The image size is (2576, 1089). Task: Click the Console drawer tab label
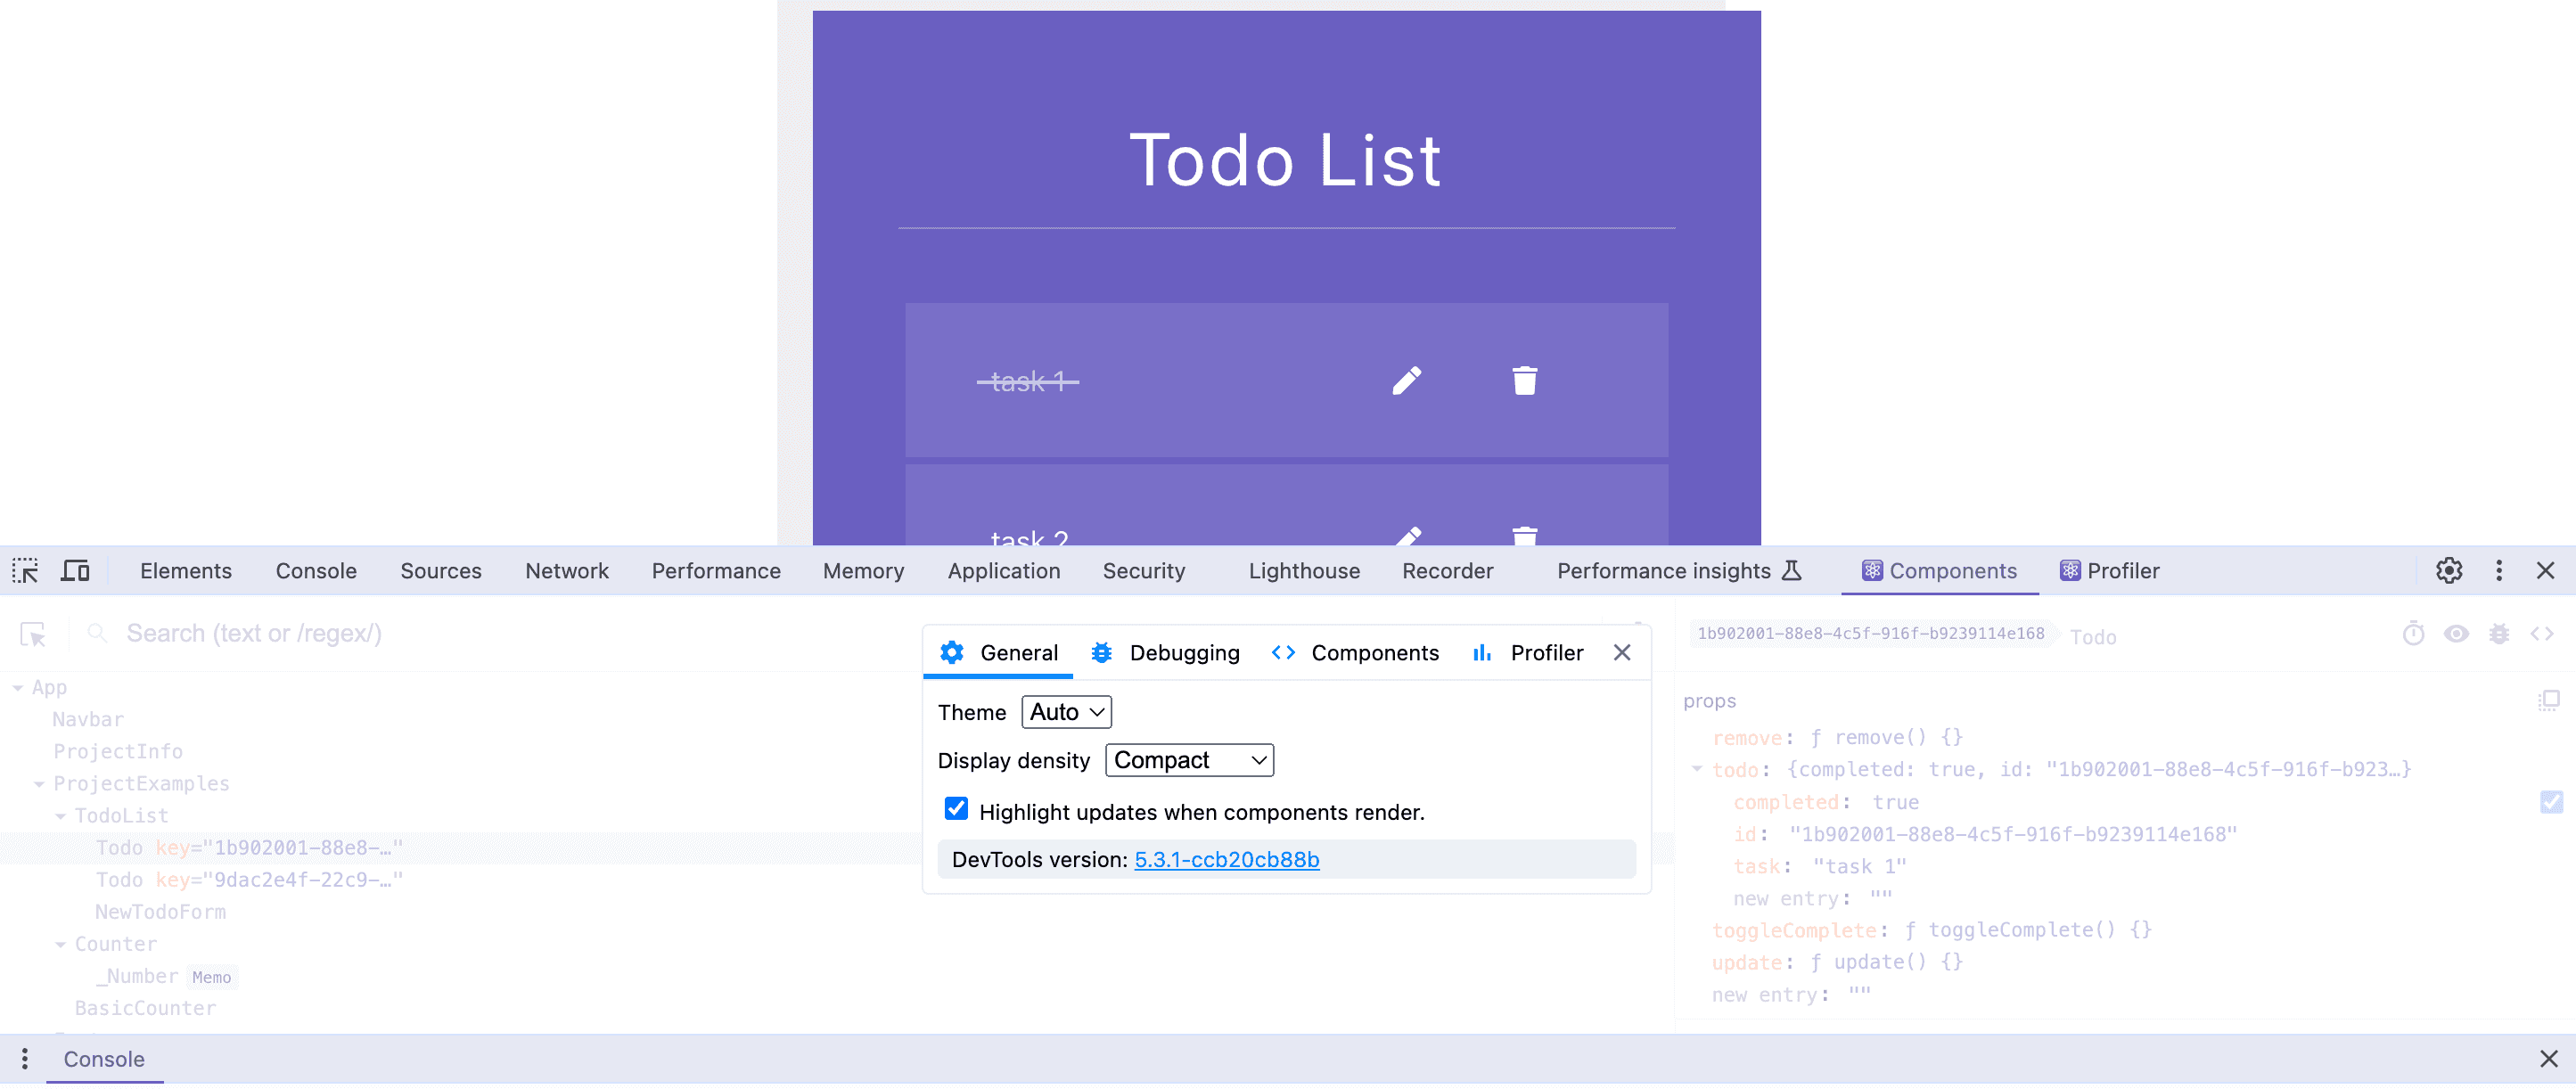104,1059
